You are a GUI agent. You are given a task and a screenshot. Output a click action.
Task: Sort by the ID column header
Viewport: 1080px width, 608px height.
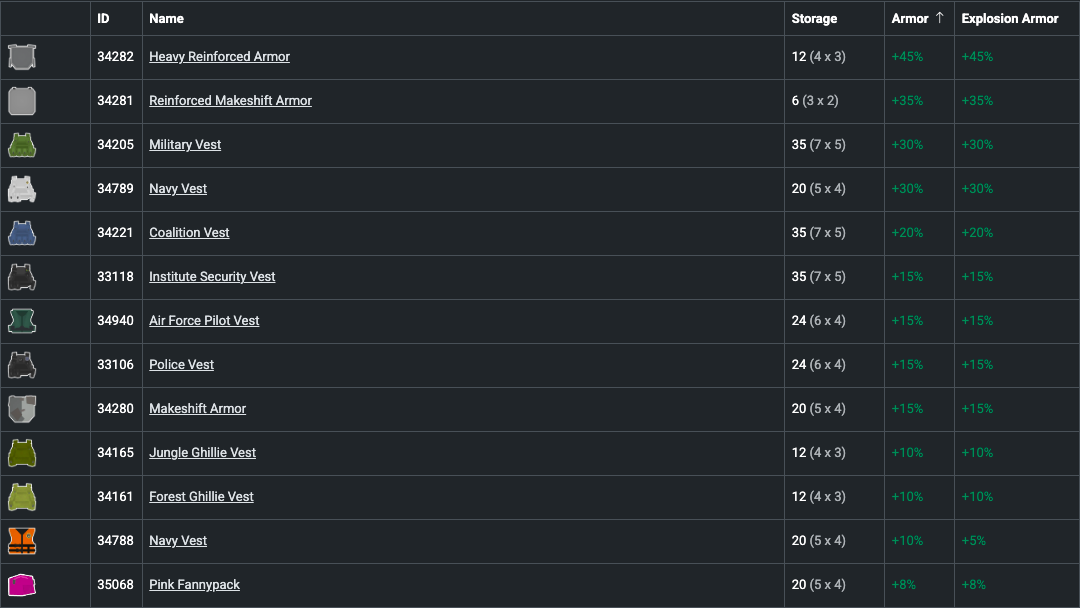103,18
